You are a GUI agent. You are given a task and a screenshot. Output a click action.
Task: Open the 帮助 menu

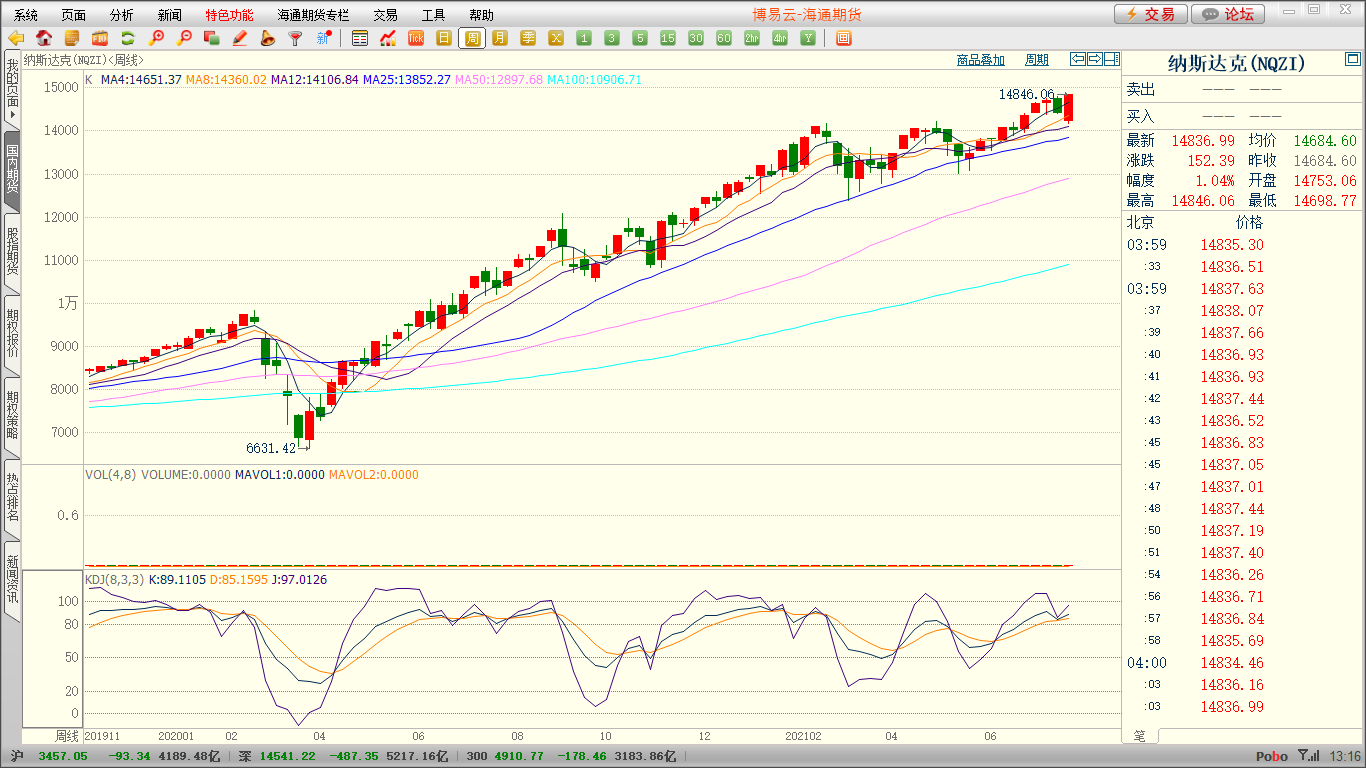[x=481, y=15]
